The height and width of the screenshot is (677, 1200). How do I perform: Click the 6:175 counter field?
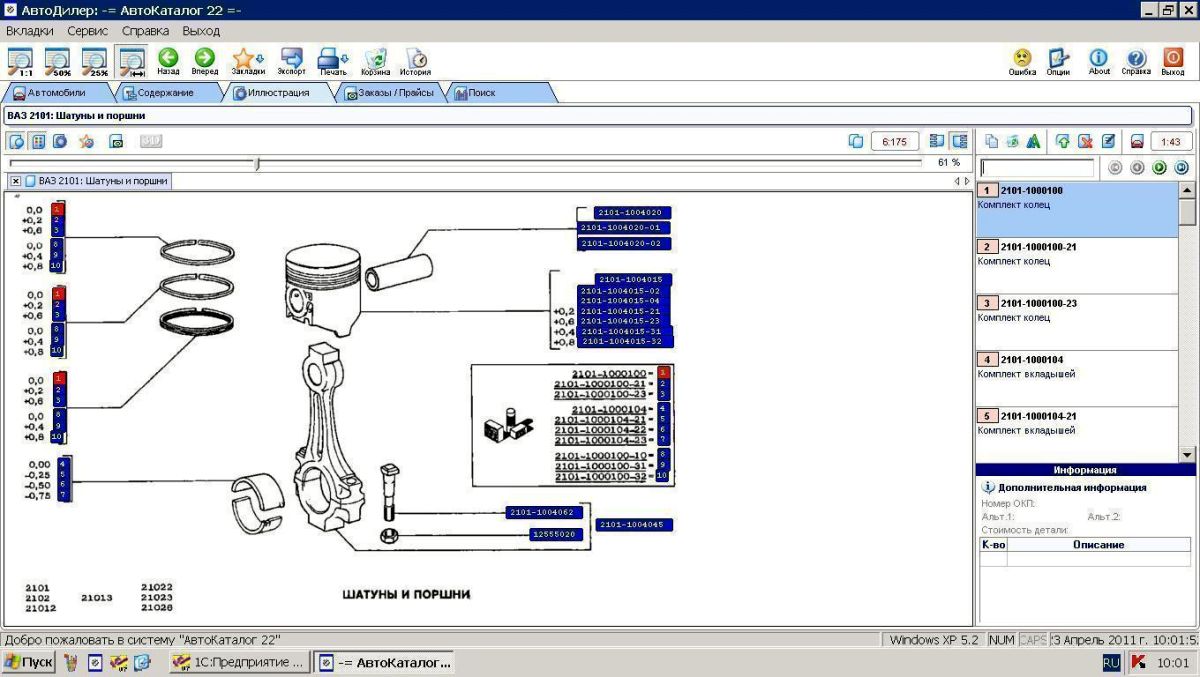coord(895,141)
